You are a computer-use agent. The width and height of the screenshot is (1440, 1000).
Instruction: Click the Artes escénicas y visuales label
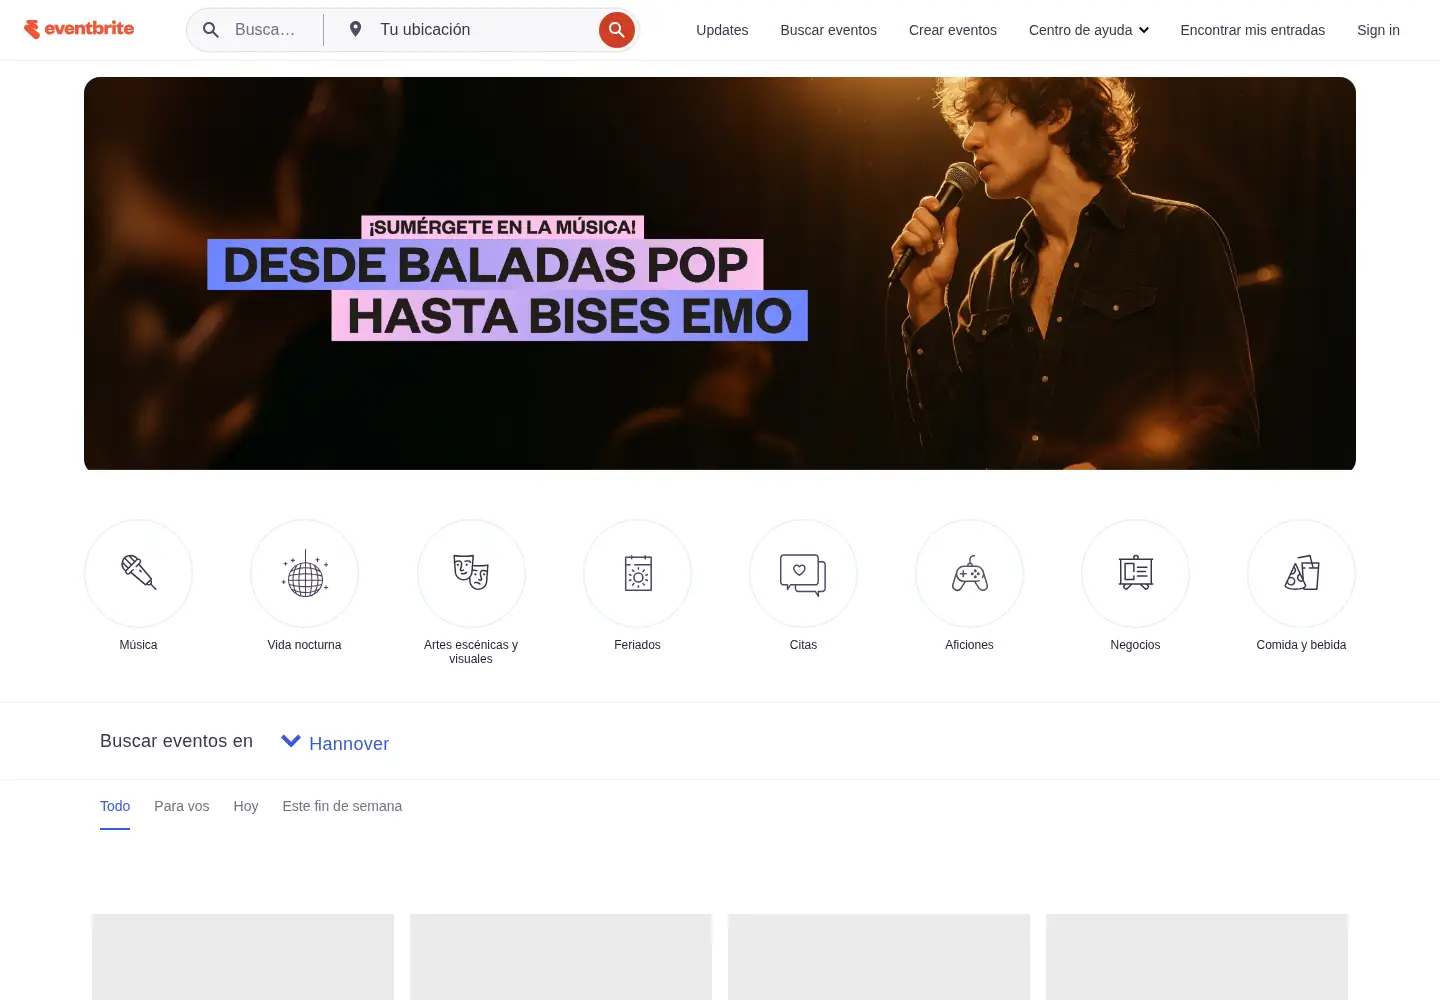(471, 652)
